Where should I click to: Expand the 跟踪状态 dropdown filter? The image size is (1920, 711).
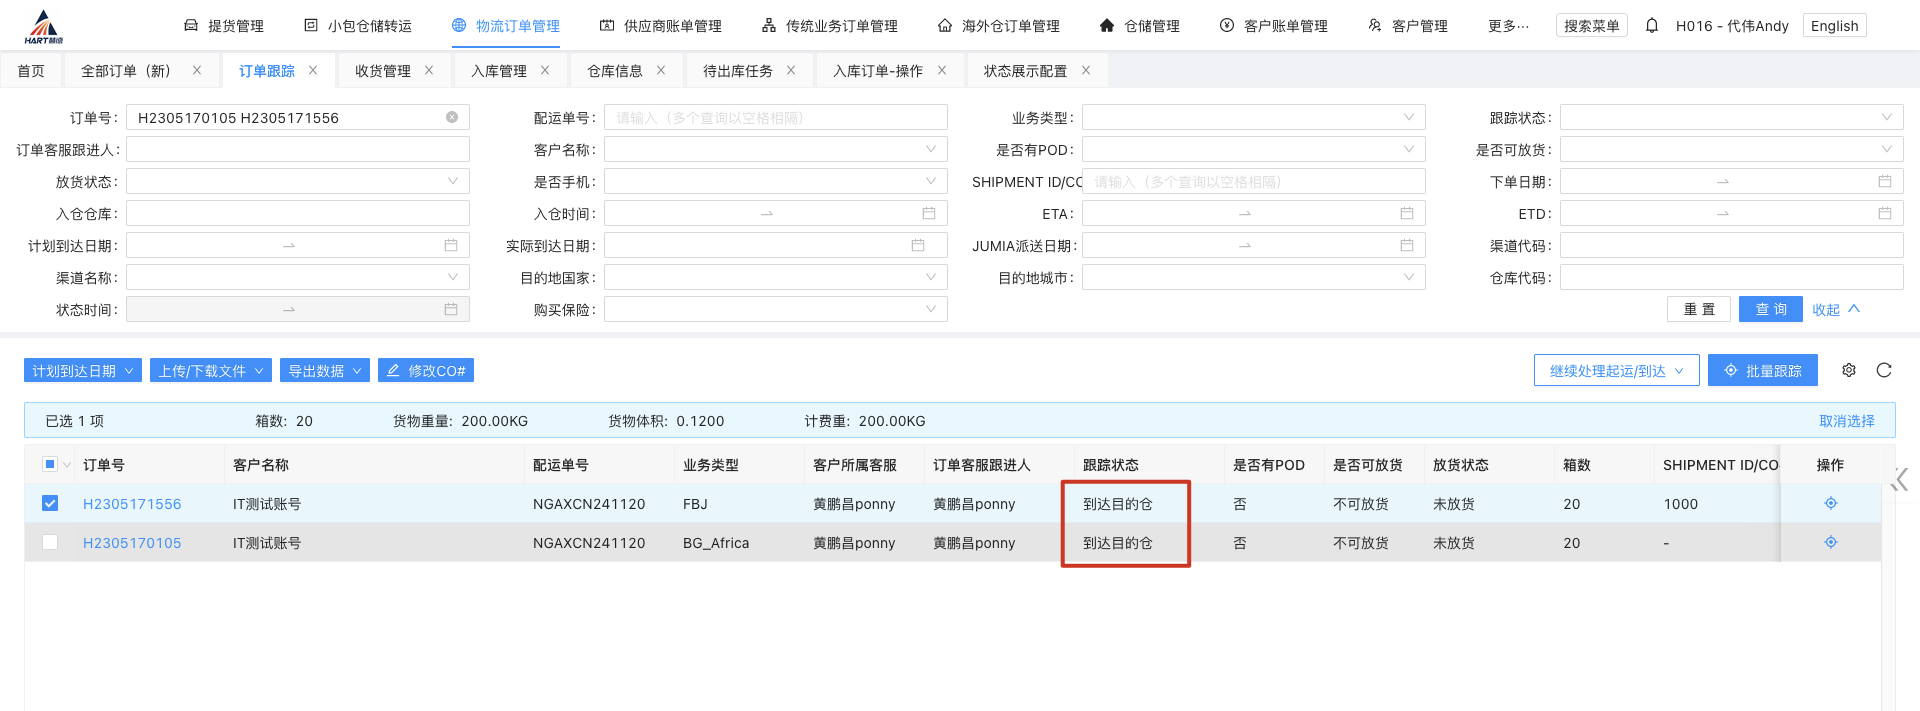click(x=1730, y=118)
